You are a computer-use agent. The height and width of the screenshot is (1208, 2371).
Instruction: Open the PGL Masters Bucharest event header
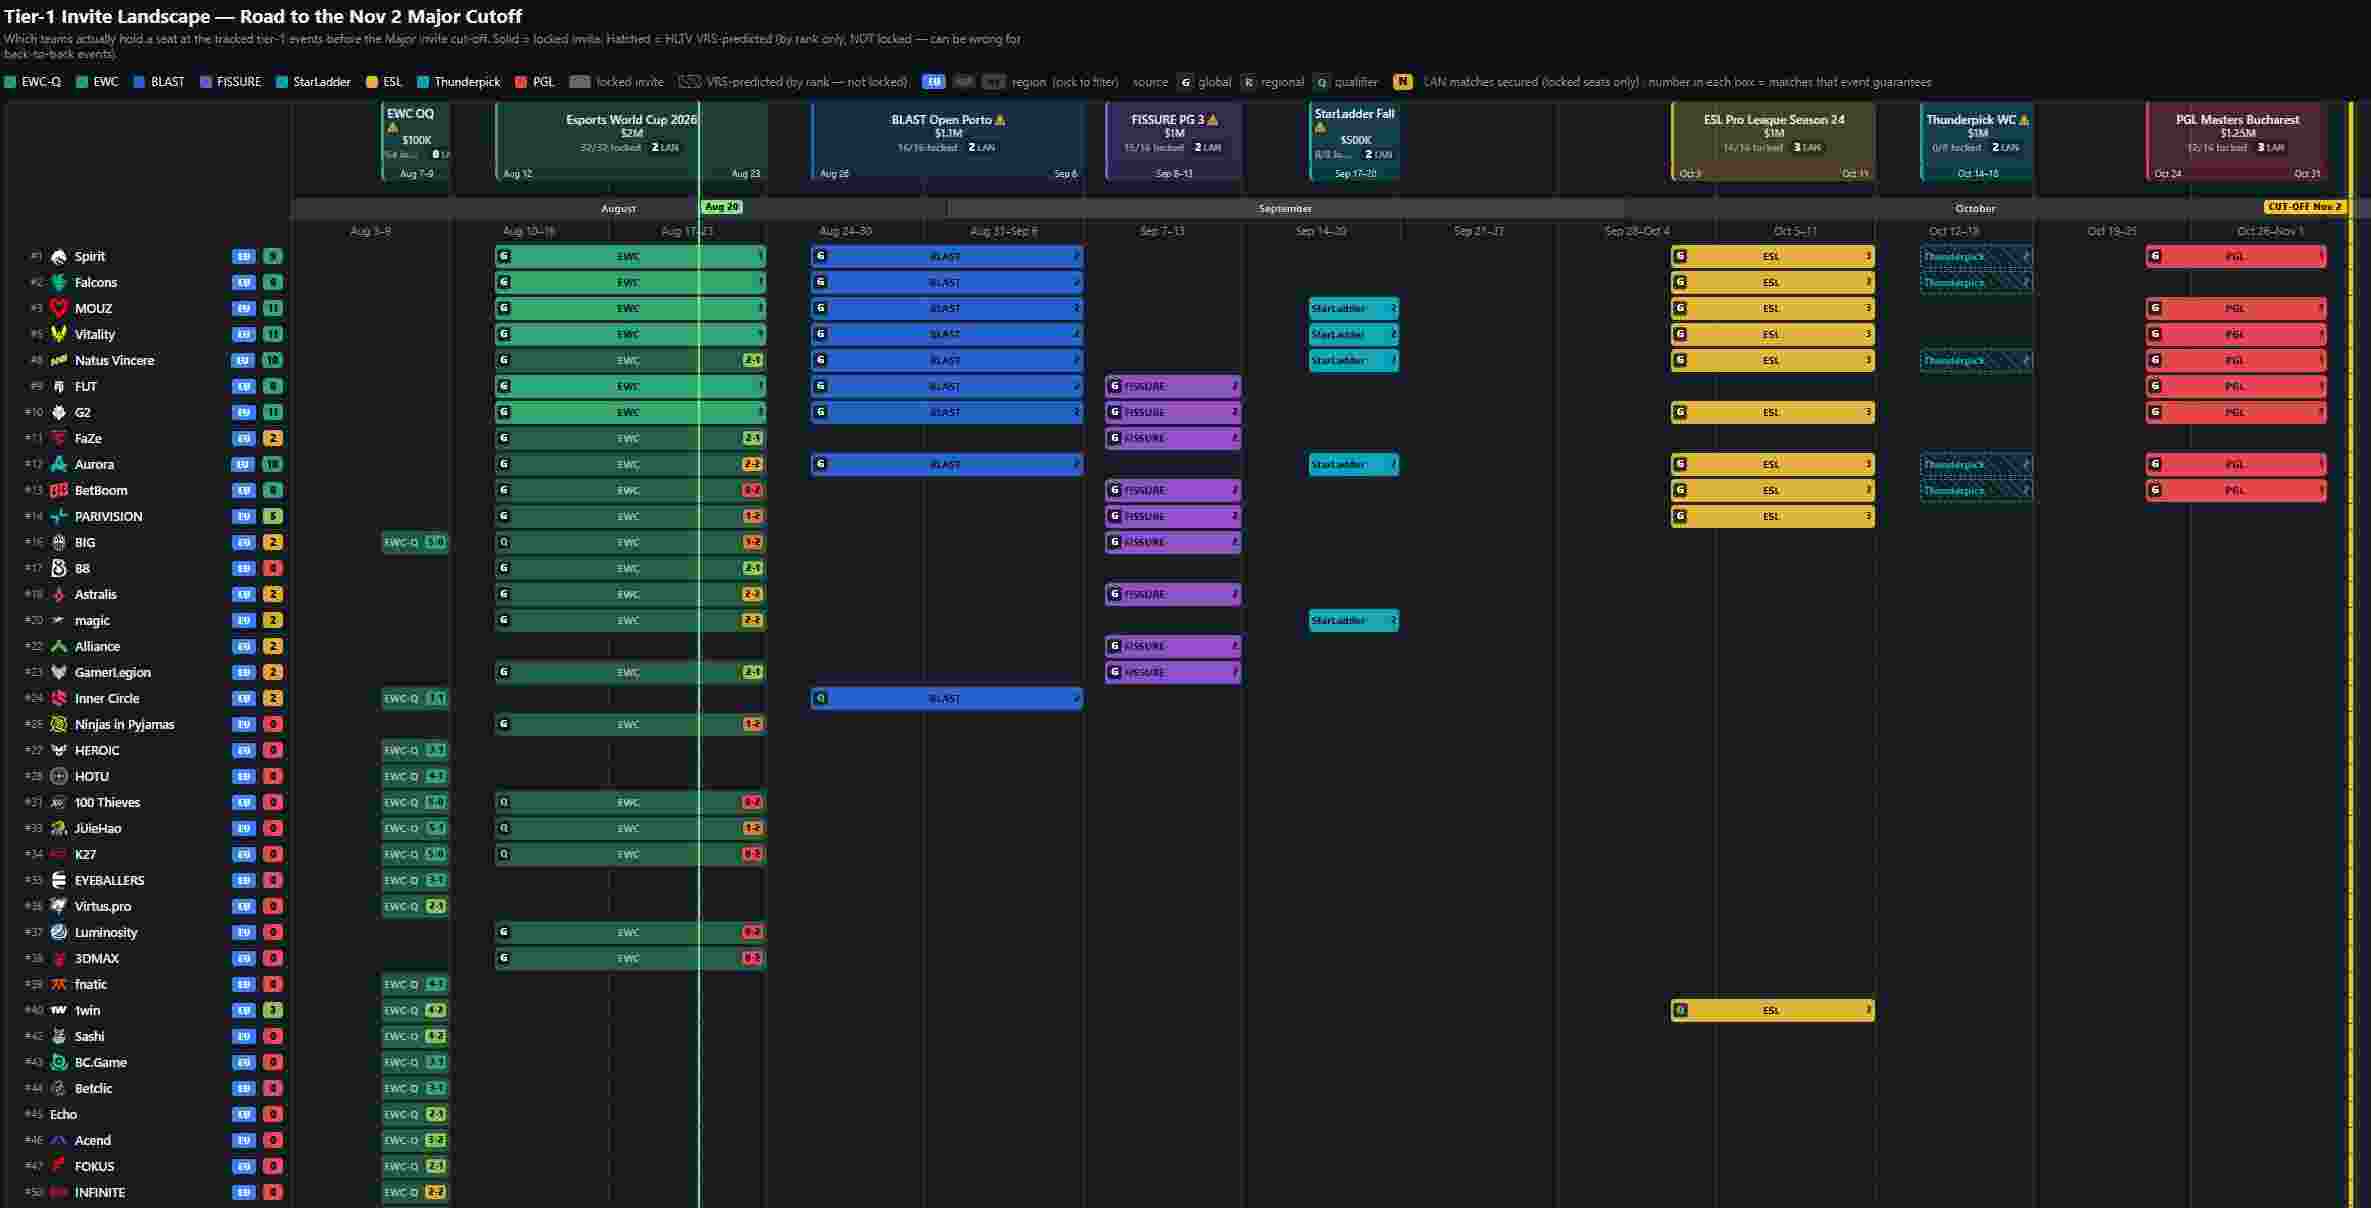coord(2237,142)
